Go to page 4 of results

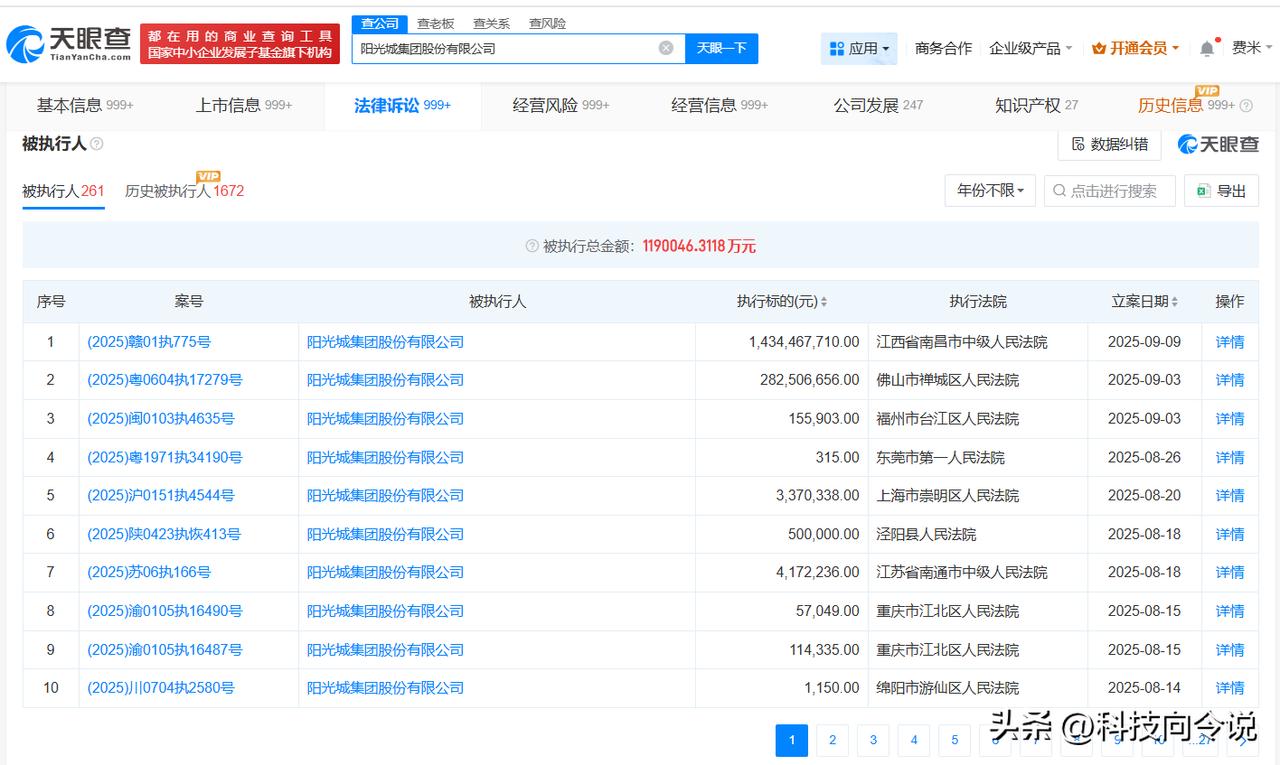pos(914,740)
